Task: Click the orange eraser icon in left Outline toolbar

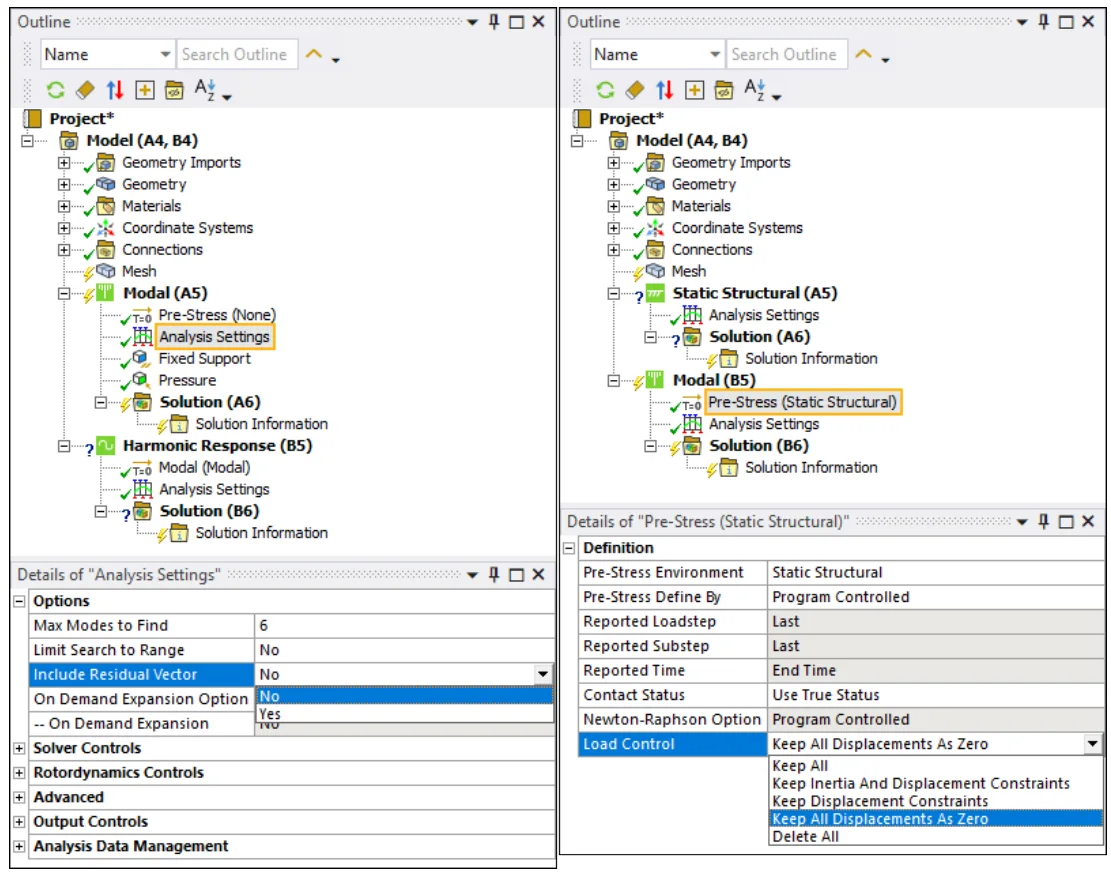Action: 85,90
